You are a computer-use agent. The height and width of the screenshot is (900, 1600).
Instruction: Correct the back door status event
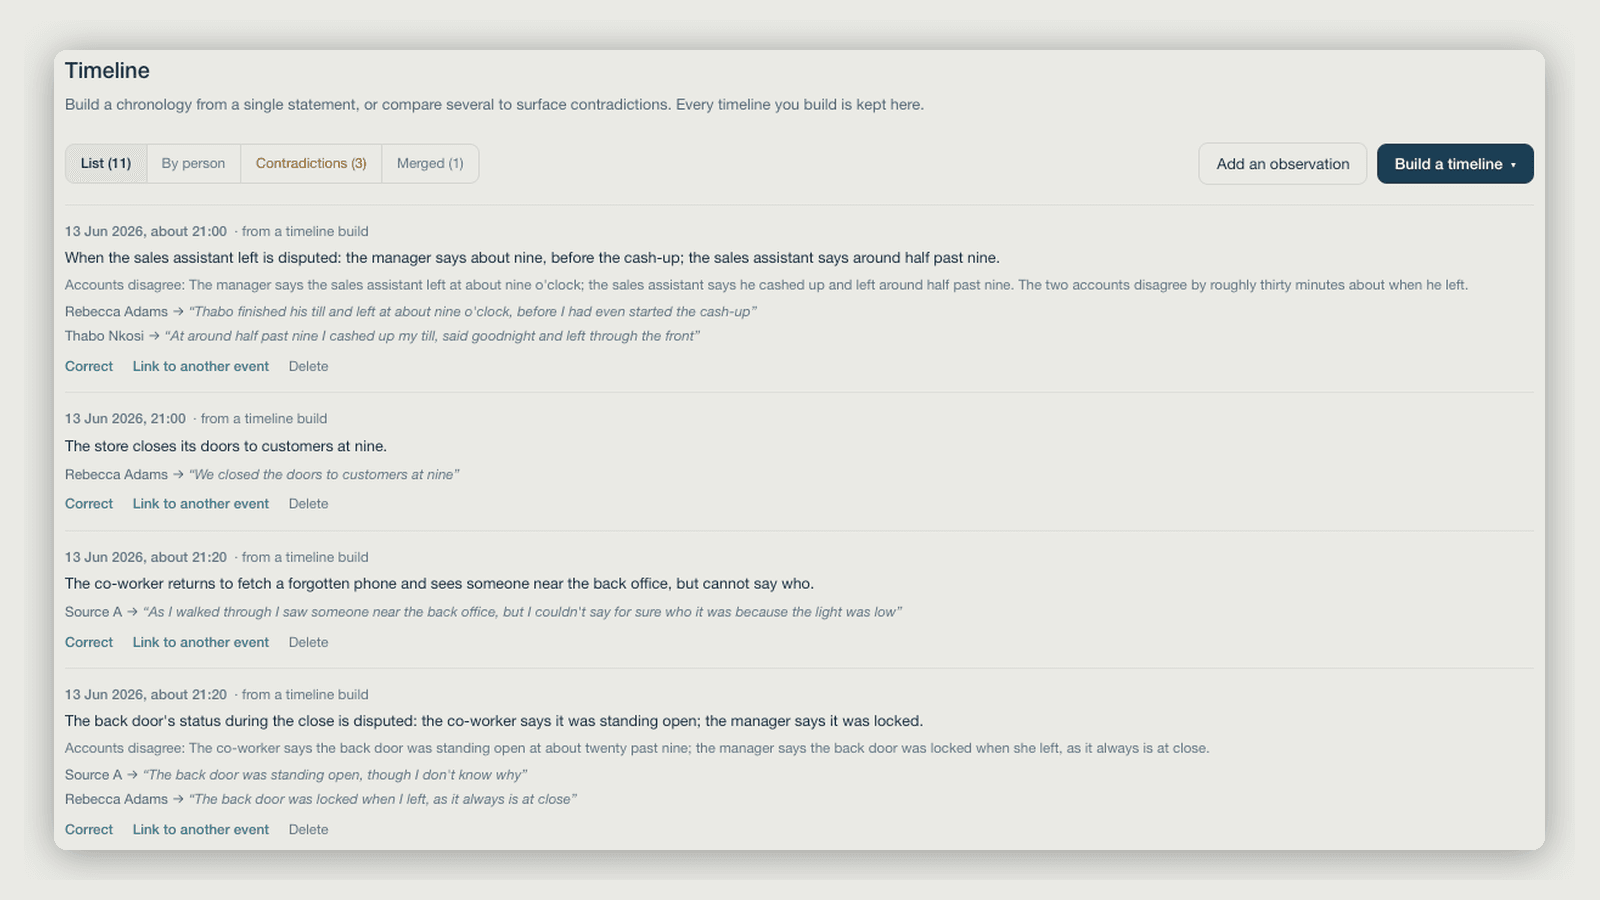point(89,829)
